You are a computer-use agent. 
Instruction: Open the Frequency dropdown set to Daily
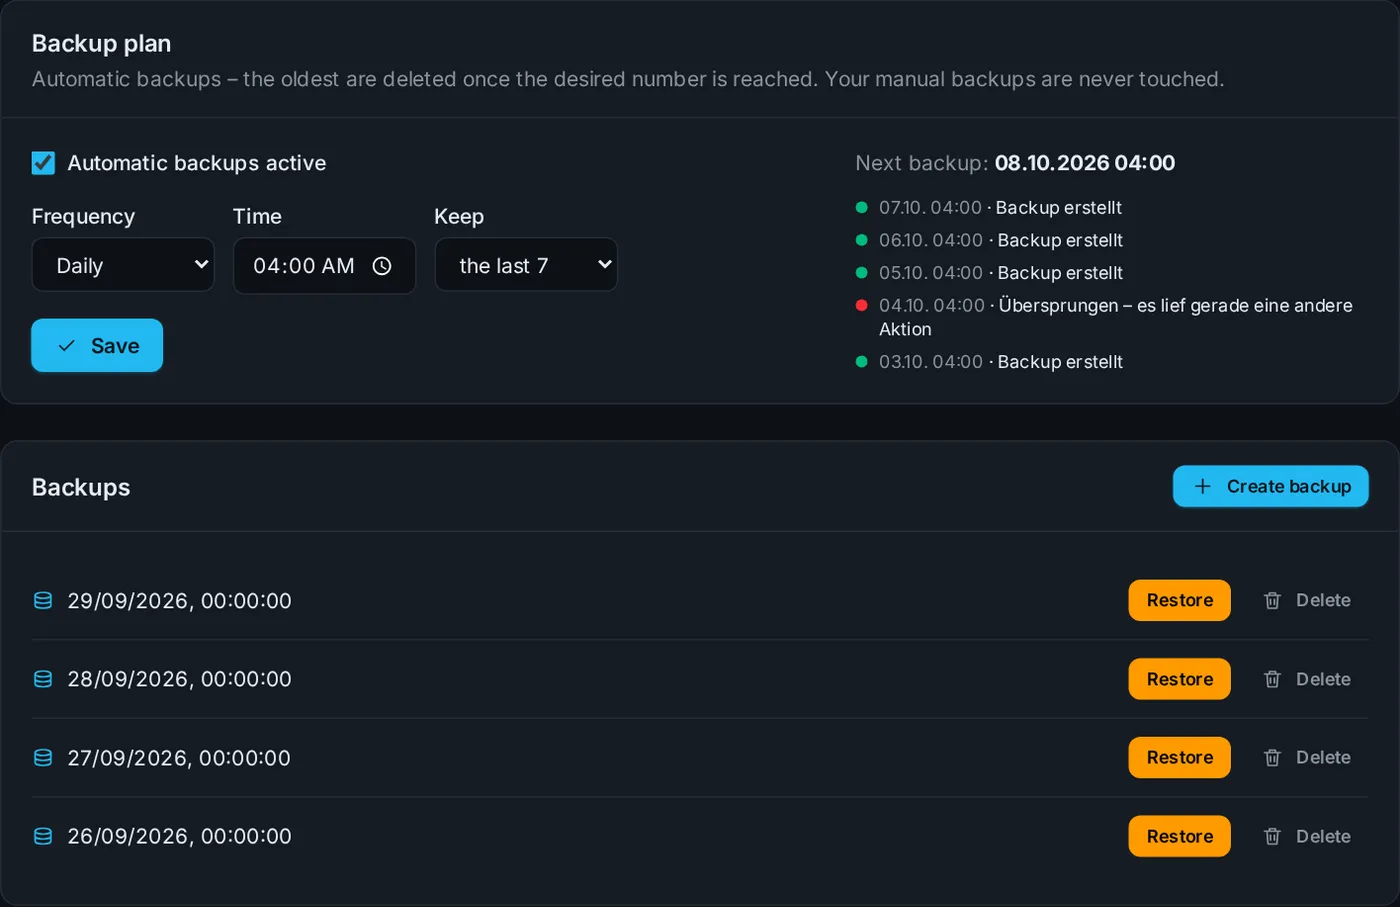[x=123, y=265]
